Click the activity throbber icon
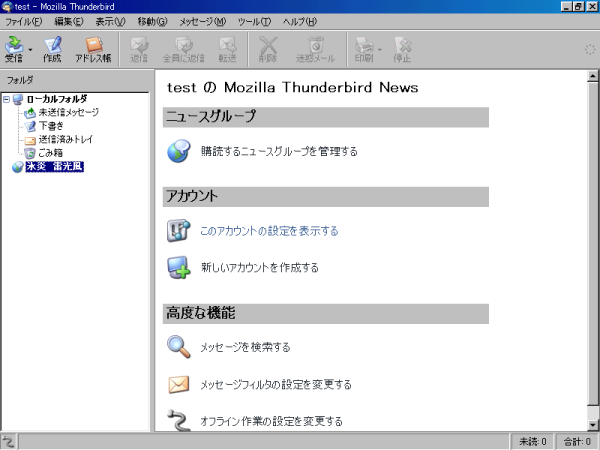This screenshot has width=600, height=450. pyautogui.click(x=590, y=50)
